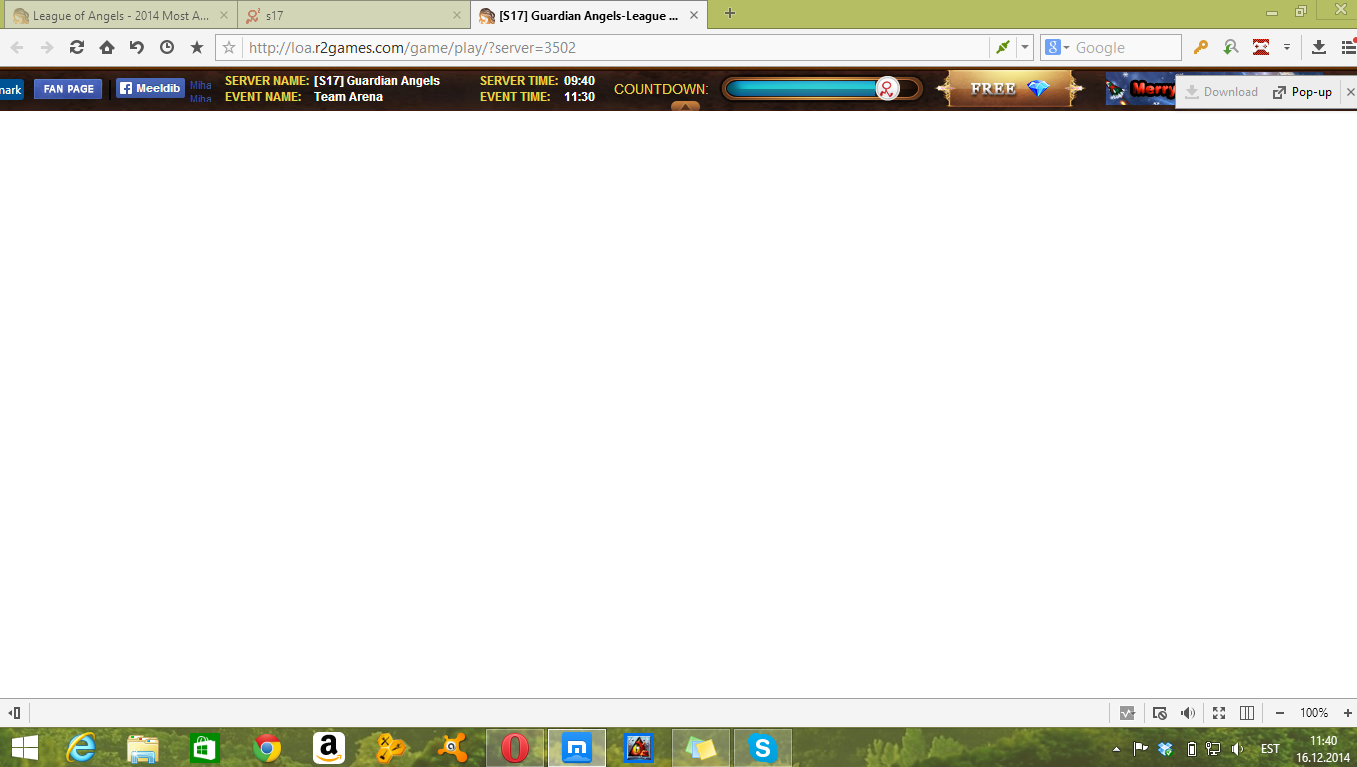
Task: Open the download manager arrow icon
Action: click(1318, 47)
